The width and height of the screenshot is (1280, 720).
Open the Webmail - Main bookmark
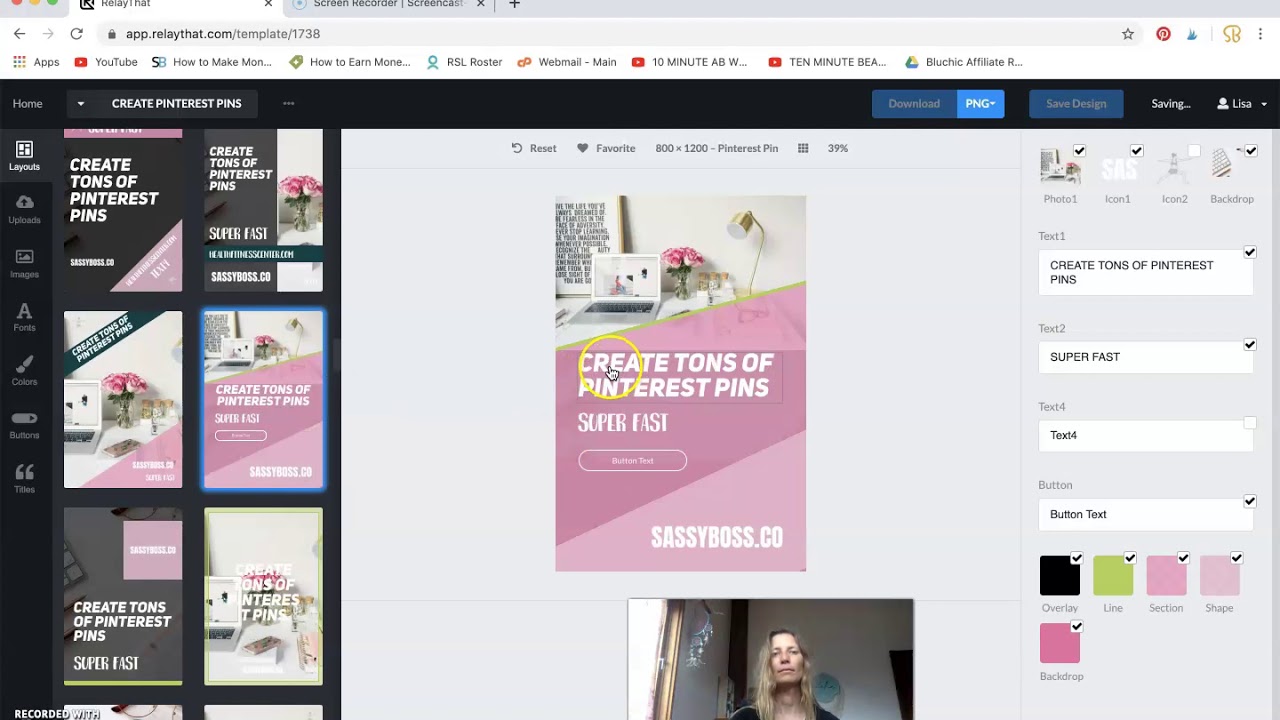567,62
